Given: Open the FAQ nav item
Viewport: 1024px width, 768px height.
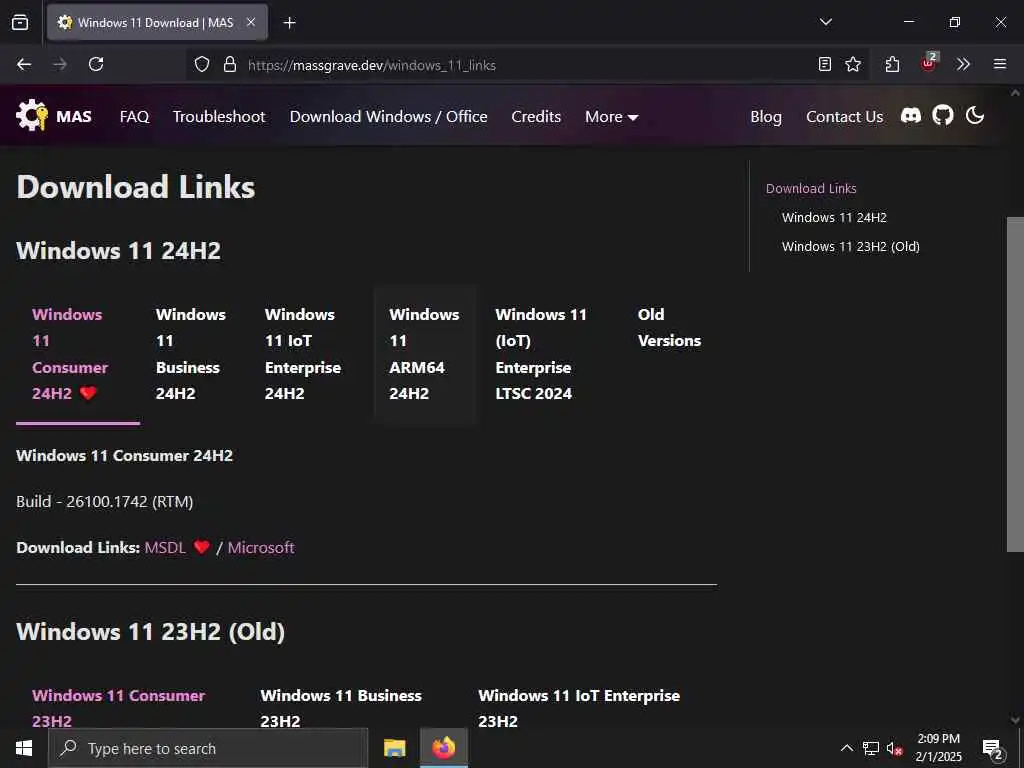Looking at the screenshot, I should click(x=135, y=116).
